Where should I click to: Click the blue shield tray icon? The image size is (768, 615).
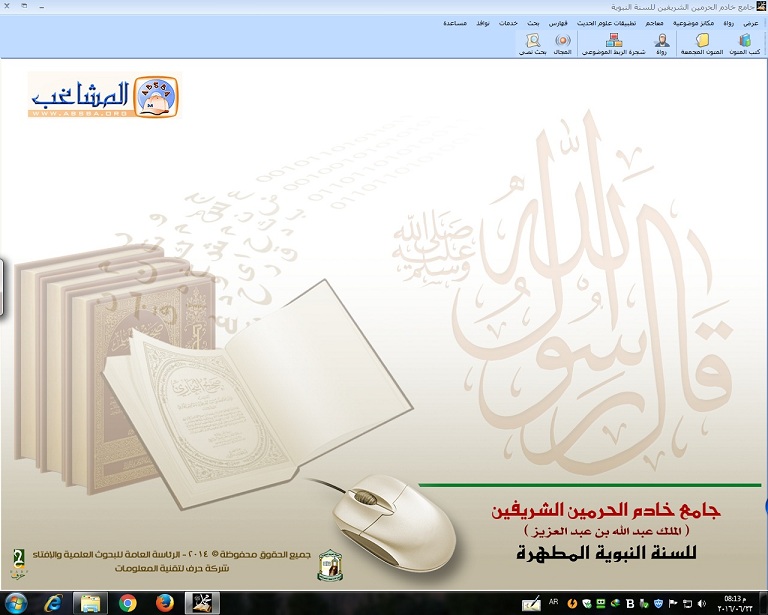click(x=659, y=604)
